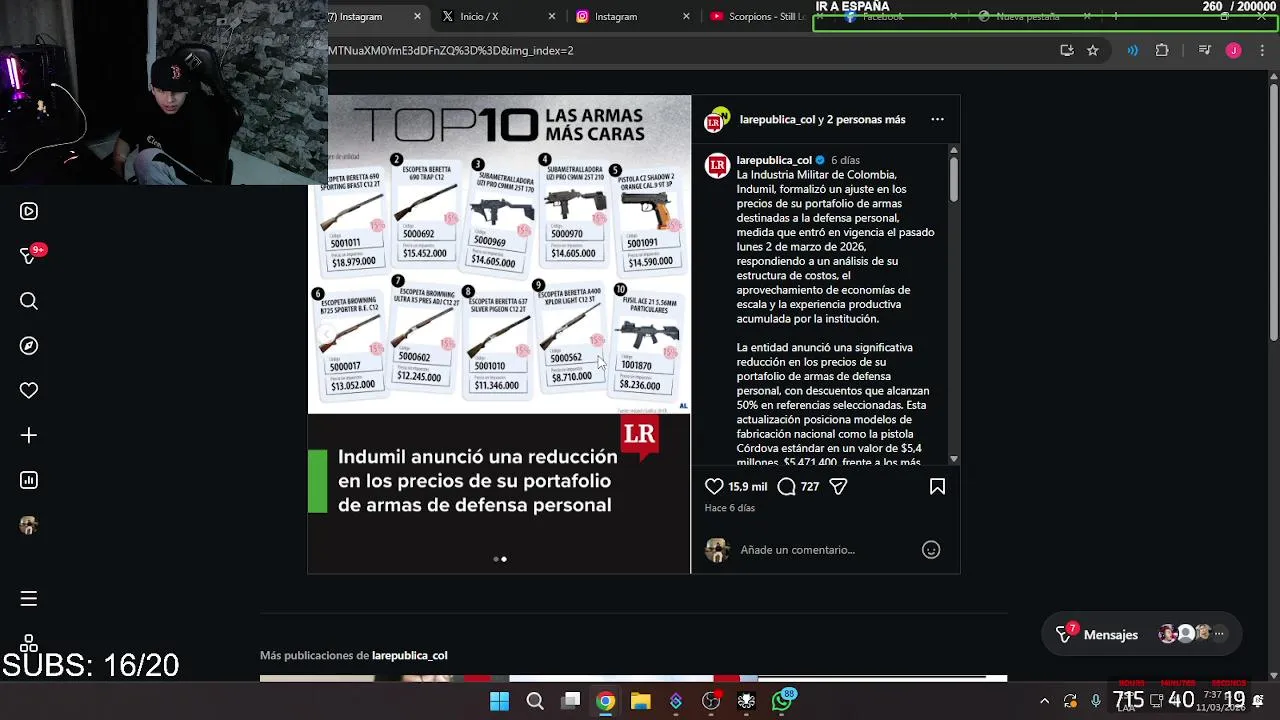1280x720 pixels.
Task: Open larepublica_col profile from post header
Action: [x=778, y=119]
